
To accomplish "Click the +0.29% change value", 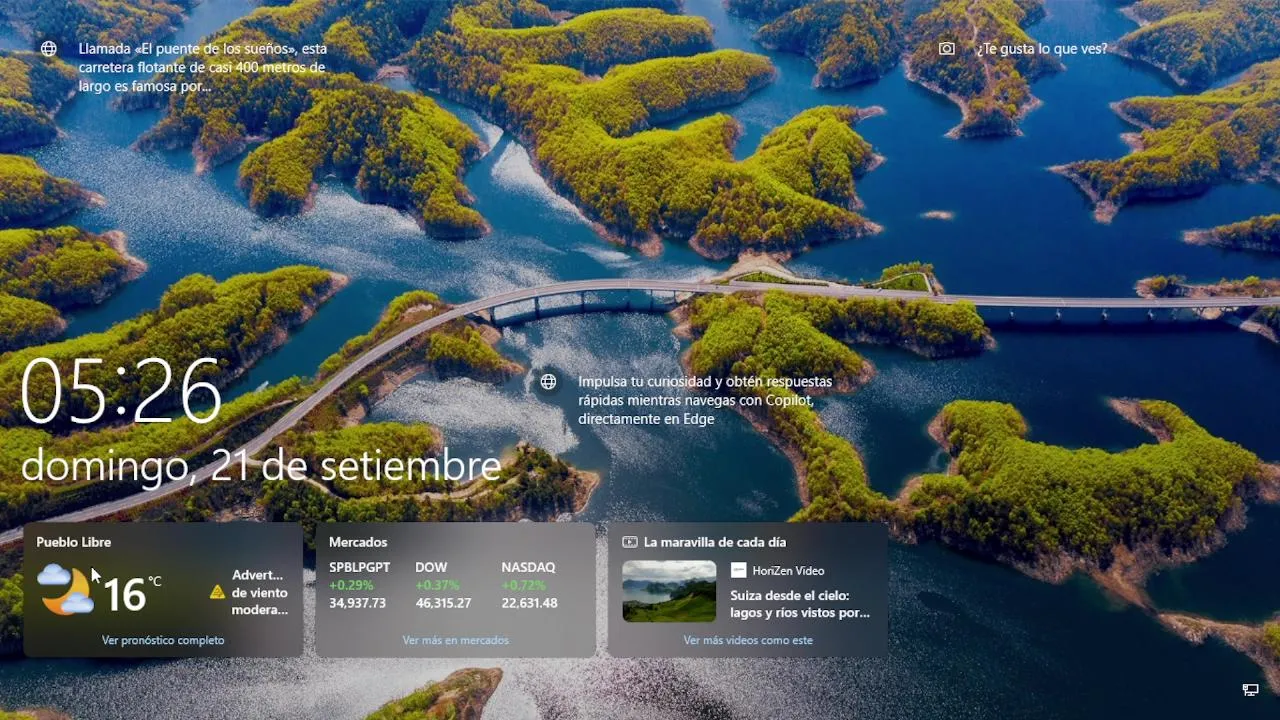I will [351, 585].
